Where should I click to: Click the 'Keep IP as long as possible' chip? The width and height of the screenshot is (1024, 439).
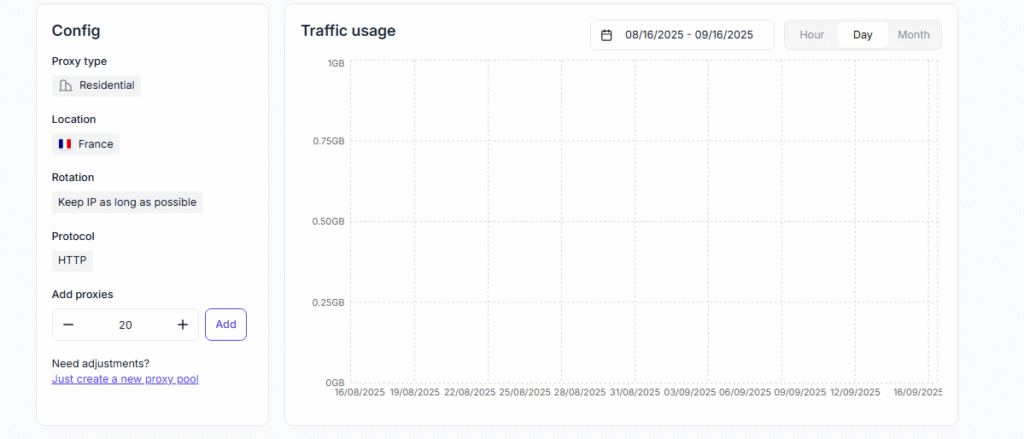tap(127, 203)
